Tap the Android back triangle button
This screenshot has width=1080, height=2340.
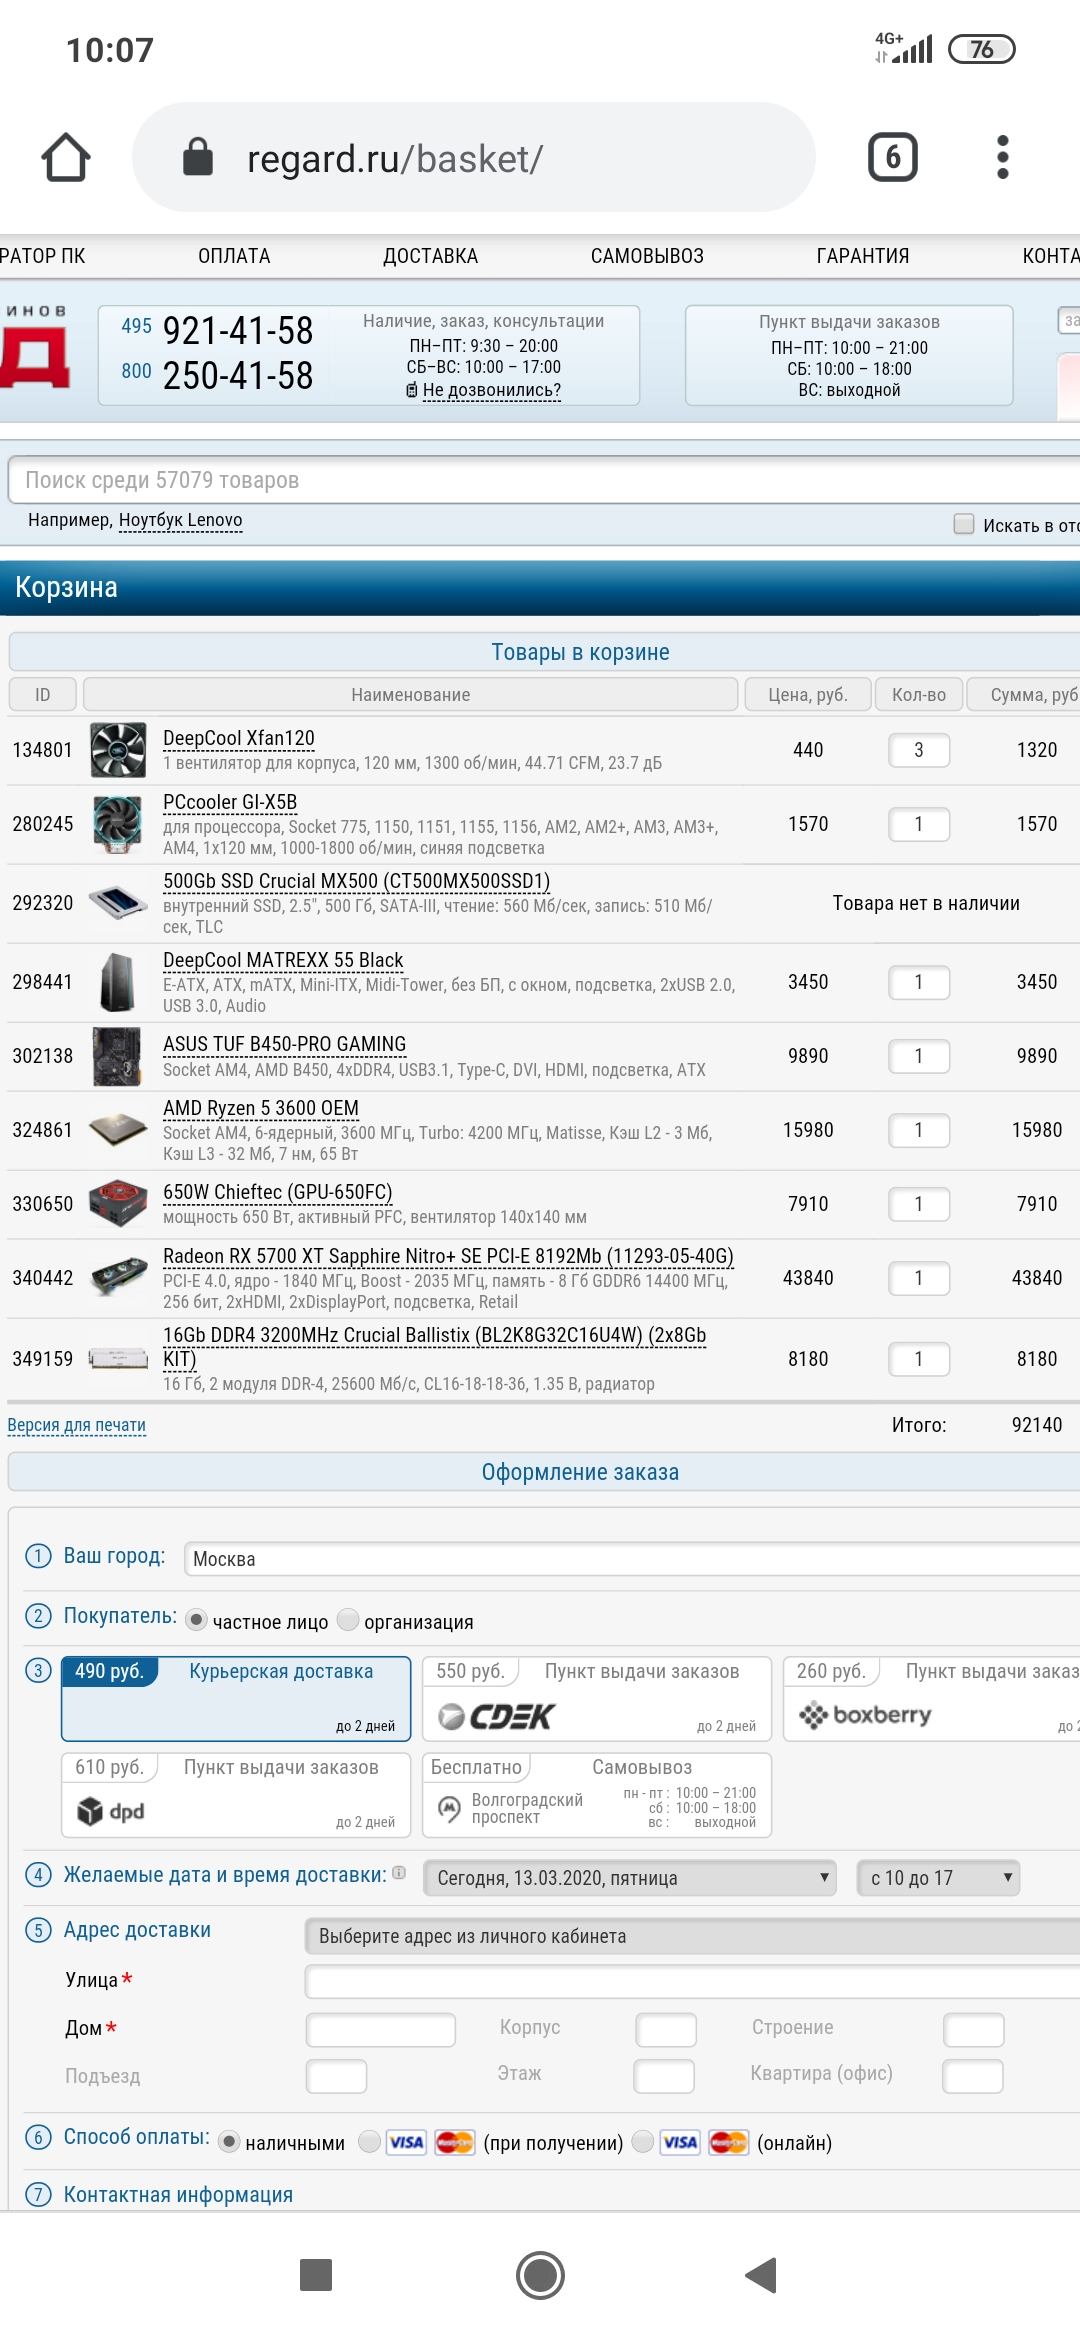point(761,2275)
